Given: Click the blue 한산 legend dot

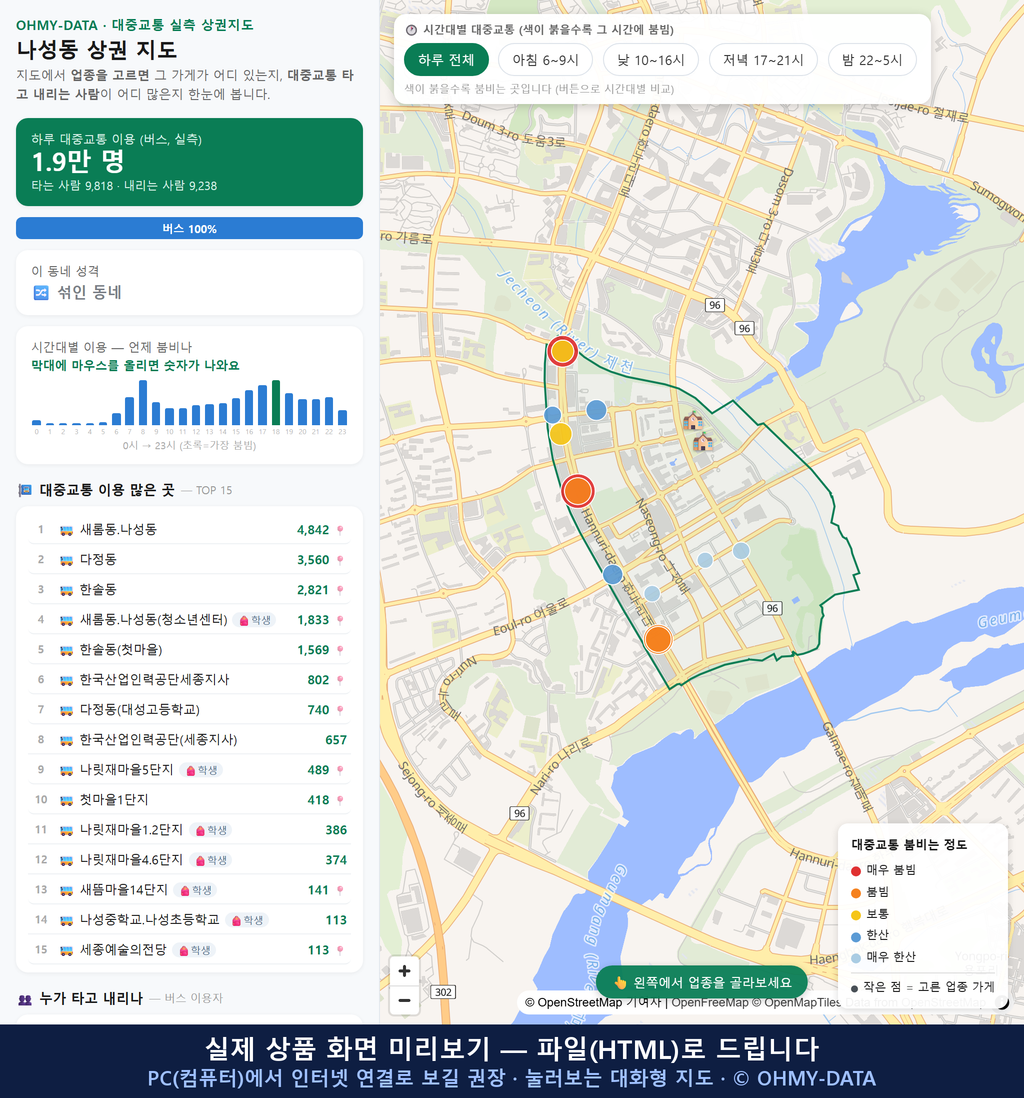Looking at the screenshot, I should pos(855,936).
